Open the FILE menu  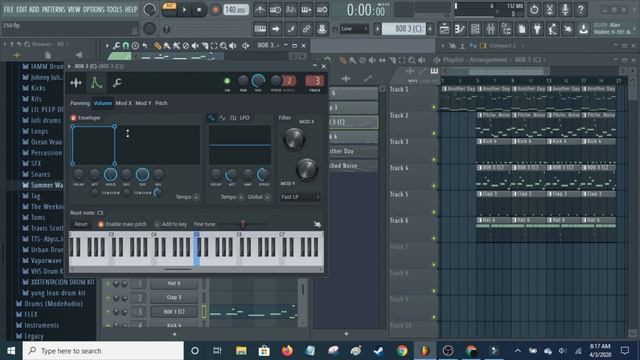8,9
